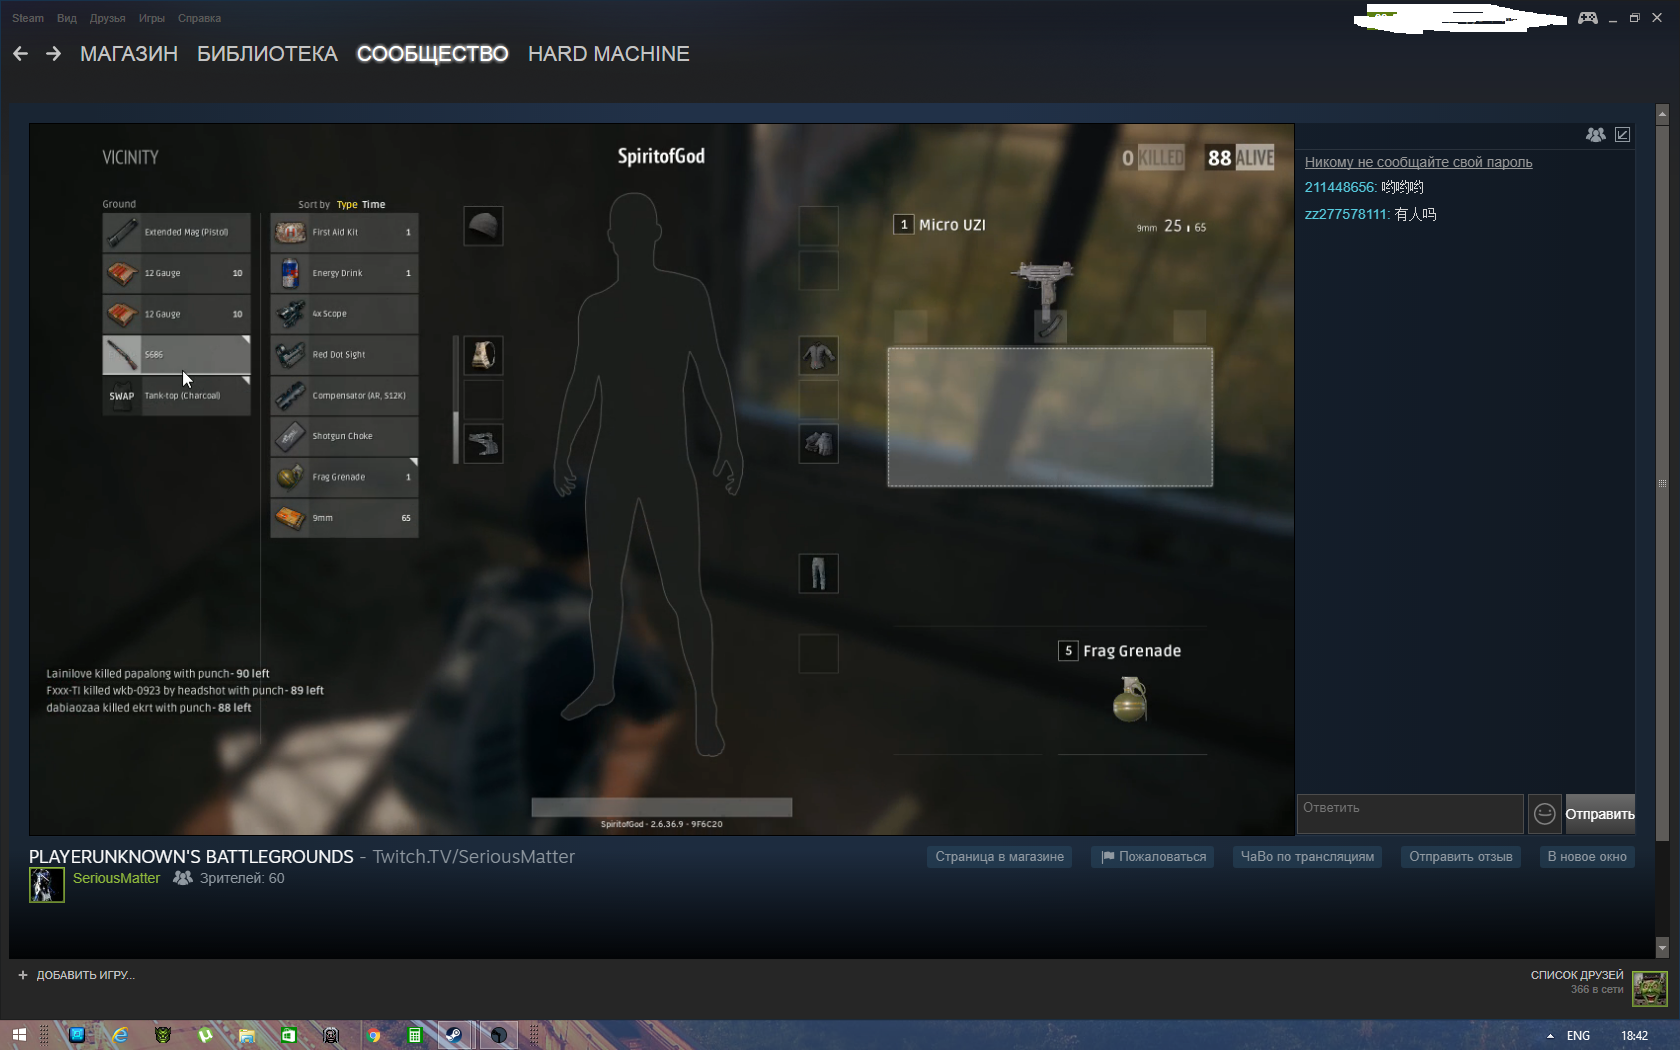The height and width of the screenshot is (1050, 1680).
Task: Click the 366 в сети friends count
Action: click(x=1597, y=989)
